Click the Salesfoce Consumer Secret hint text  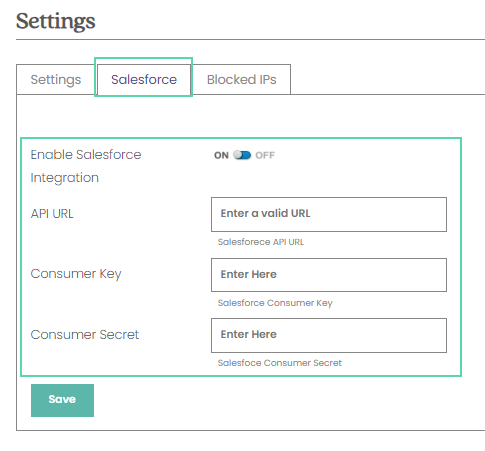point(280,363)
